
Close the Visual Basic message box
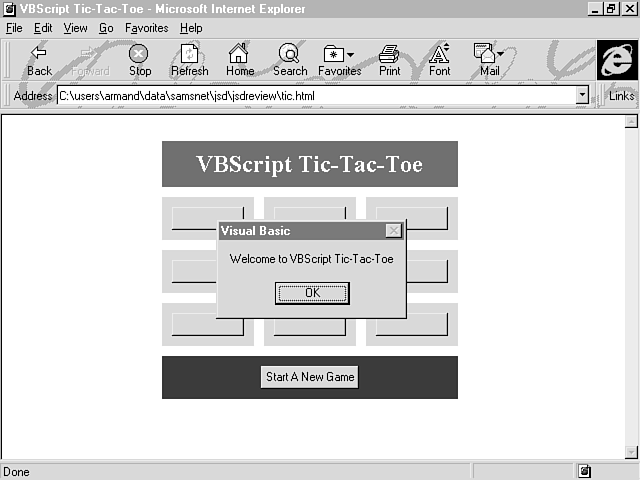tap(394, 231)
